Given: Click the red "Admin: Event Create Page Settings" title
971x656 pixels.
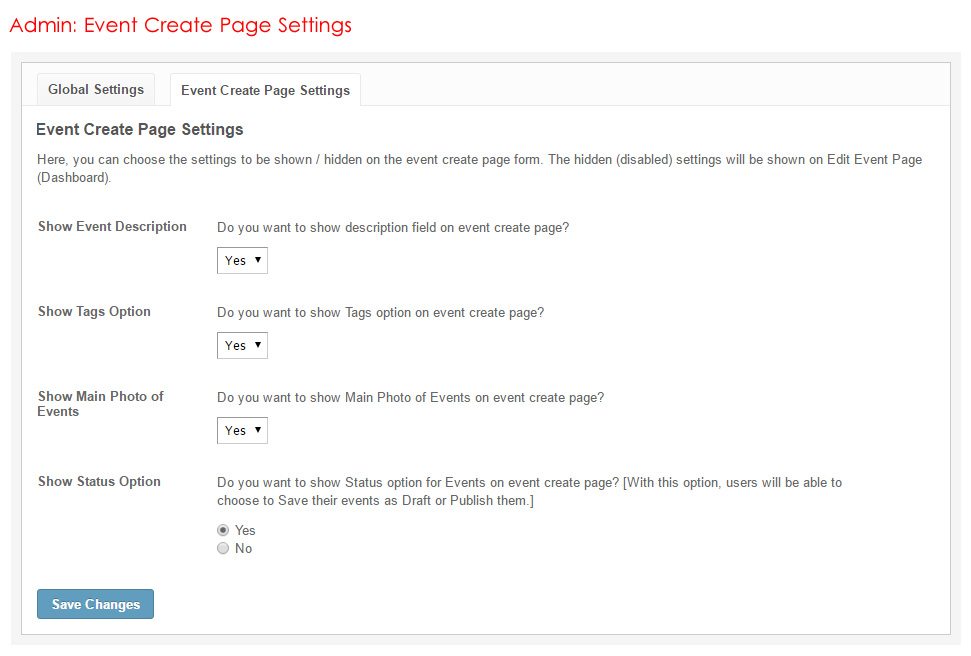Looking at the screenshot, I should (181, 25).
